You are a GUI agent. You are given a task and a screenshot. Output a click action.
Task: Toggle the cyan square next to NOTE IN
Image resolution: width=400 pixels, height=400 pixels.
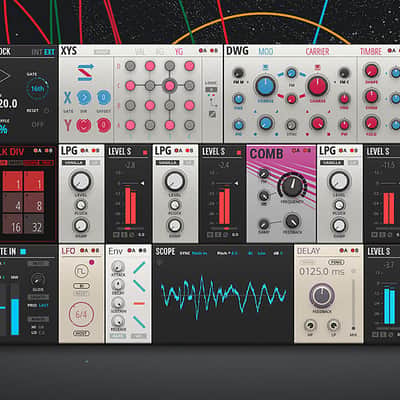(x=23, y=252)
